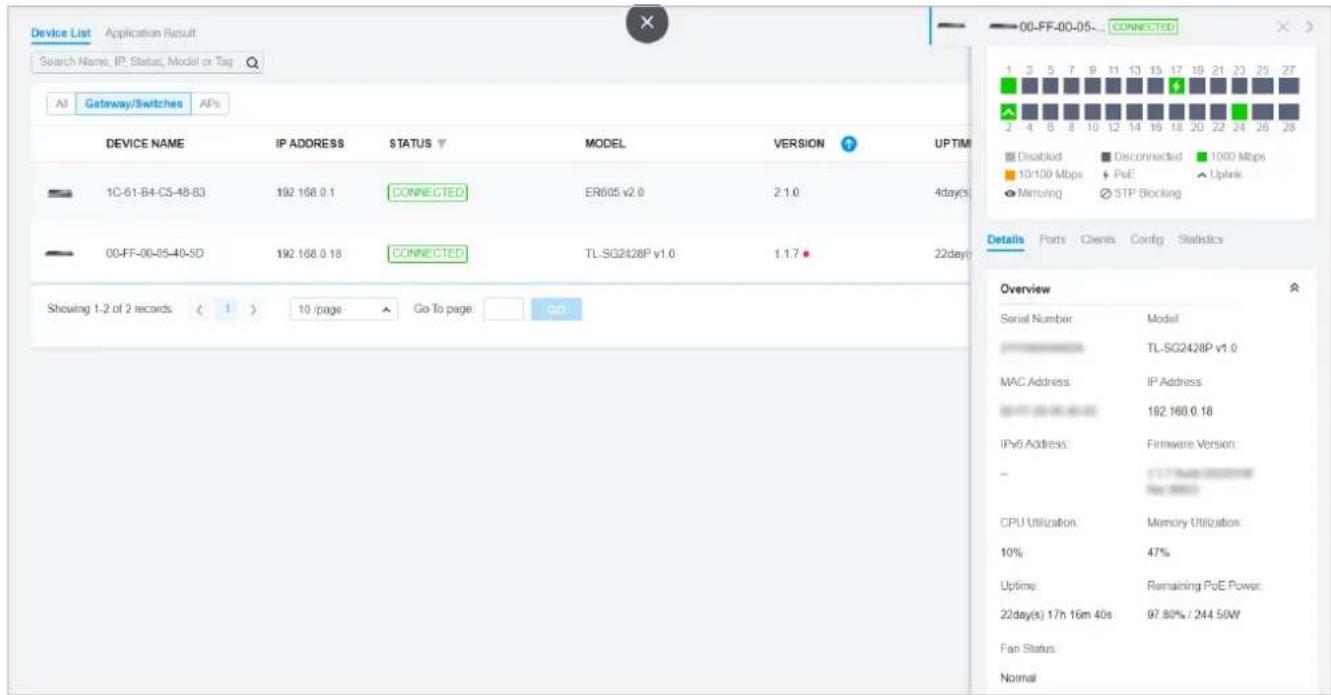Click the CPU Utilization value 10%
This screenshot has width=1331, height=695.
[x=1011, y=551]
